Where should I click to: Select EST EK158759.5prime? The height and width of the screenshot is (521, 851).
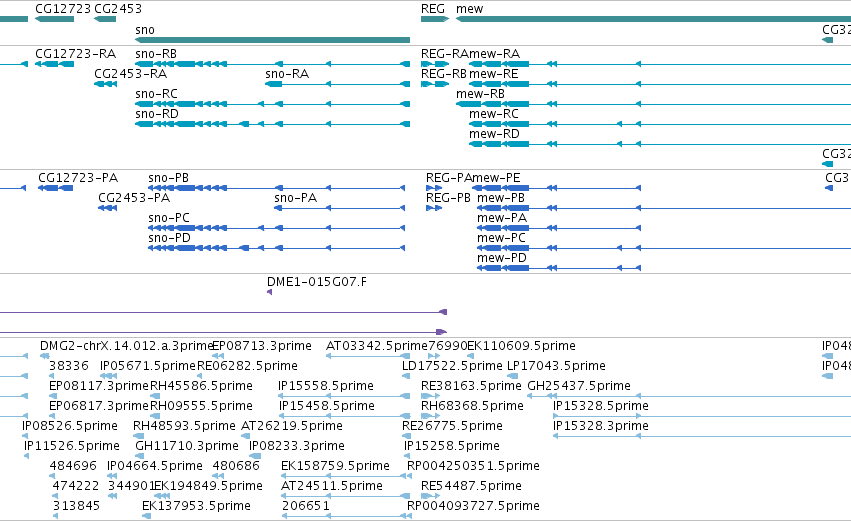tap(344, 476)
